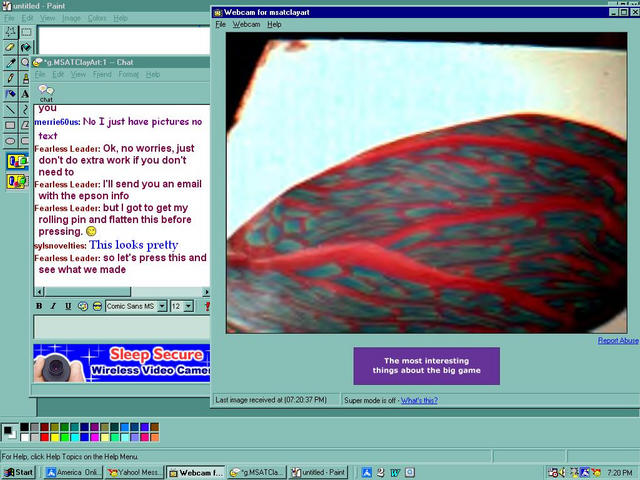Viewport: 640px width, 480px height.
Task: Switch to g.MSATClayArt chat taskbar button
Action: pyautogui.click(x=257, y=473)
